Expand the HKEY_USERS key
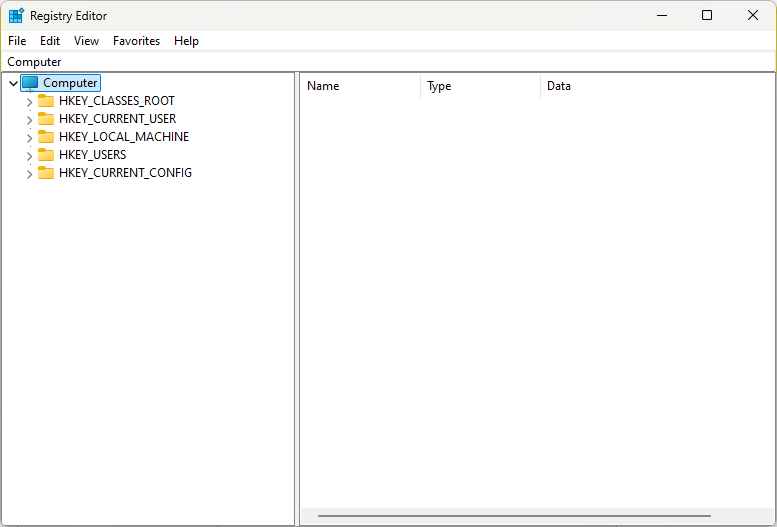Image resolution: width=777 pixels, height=527 pixels. point(29,156)
